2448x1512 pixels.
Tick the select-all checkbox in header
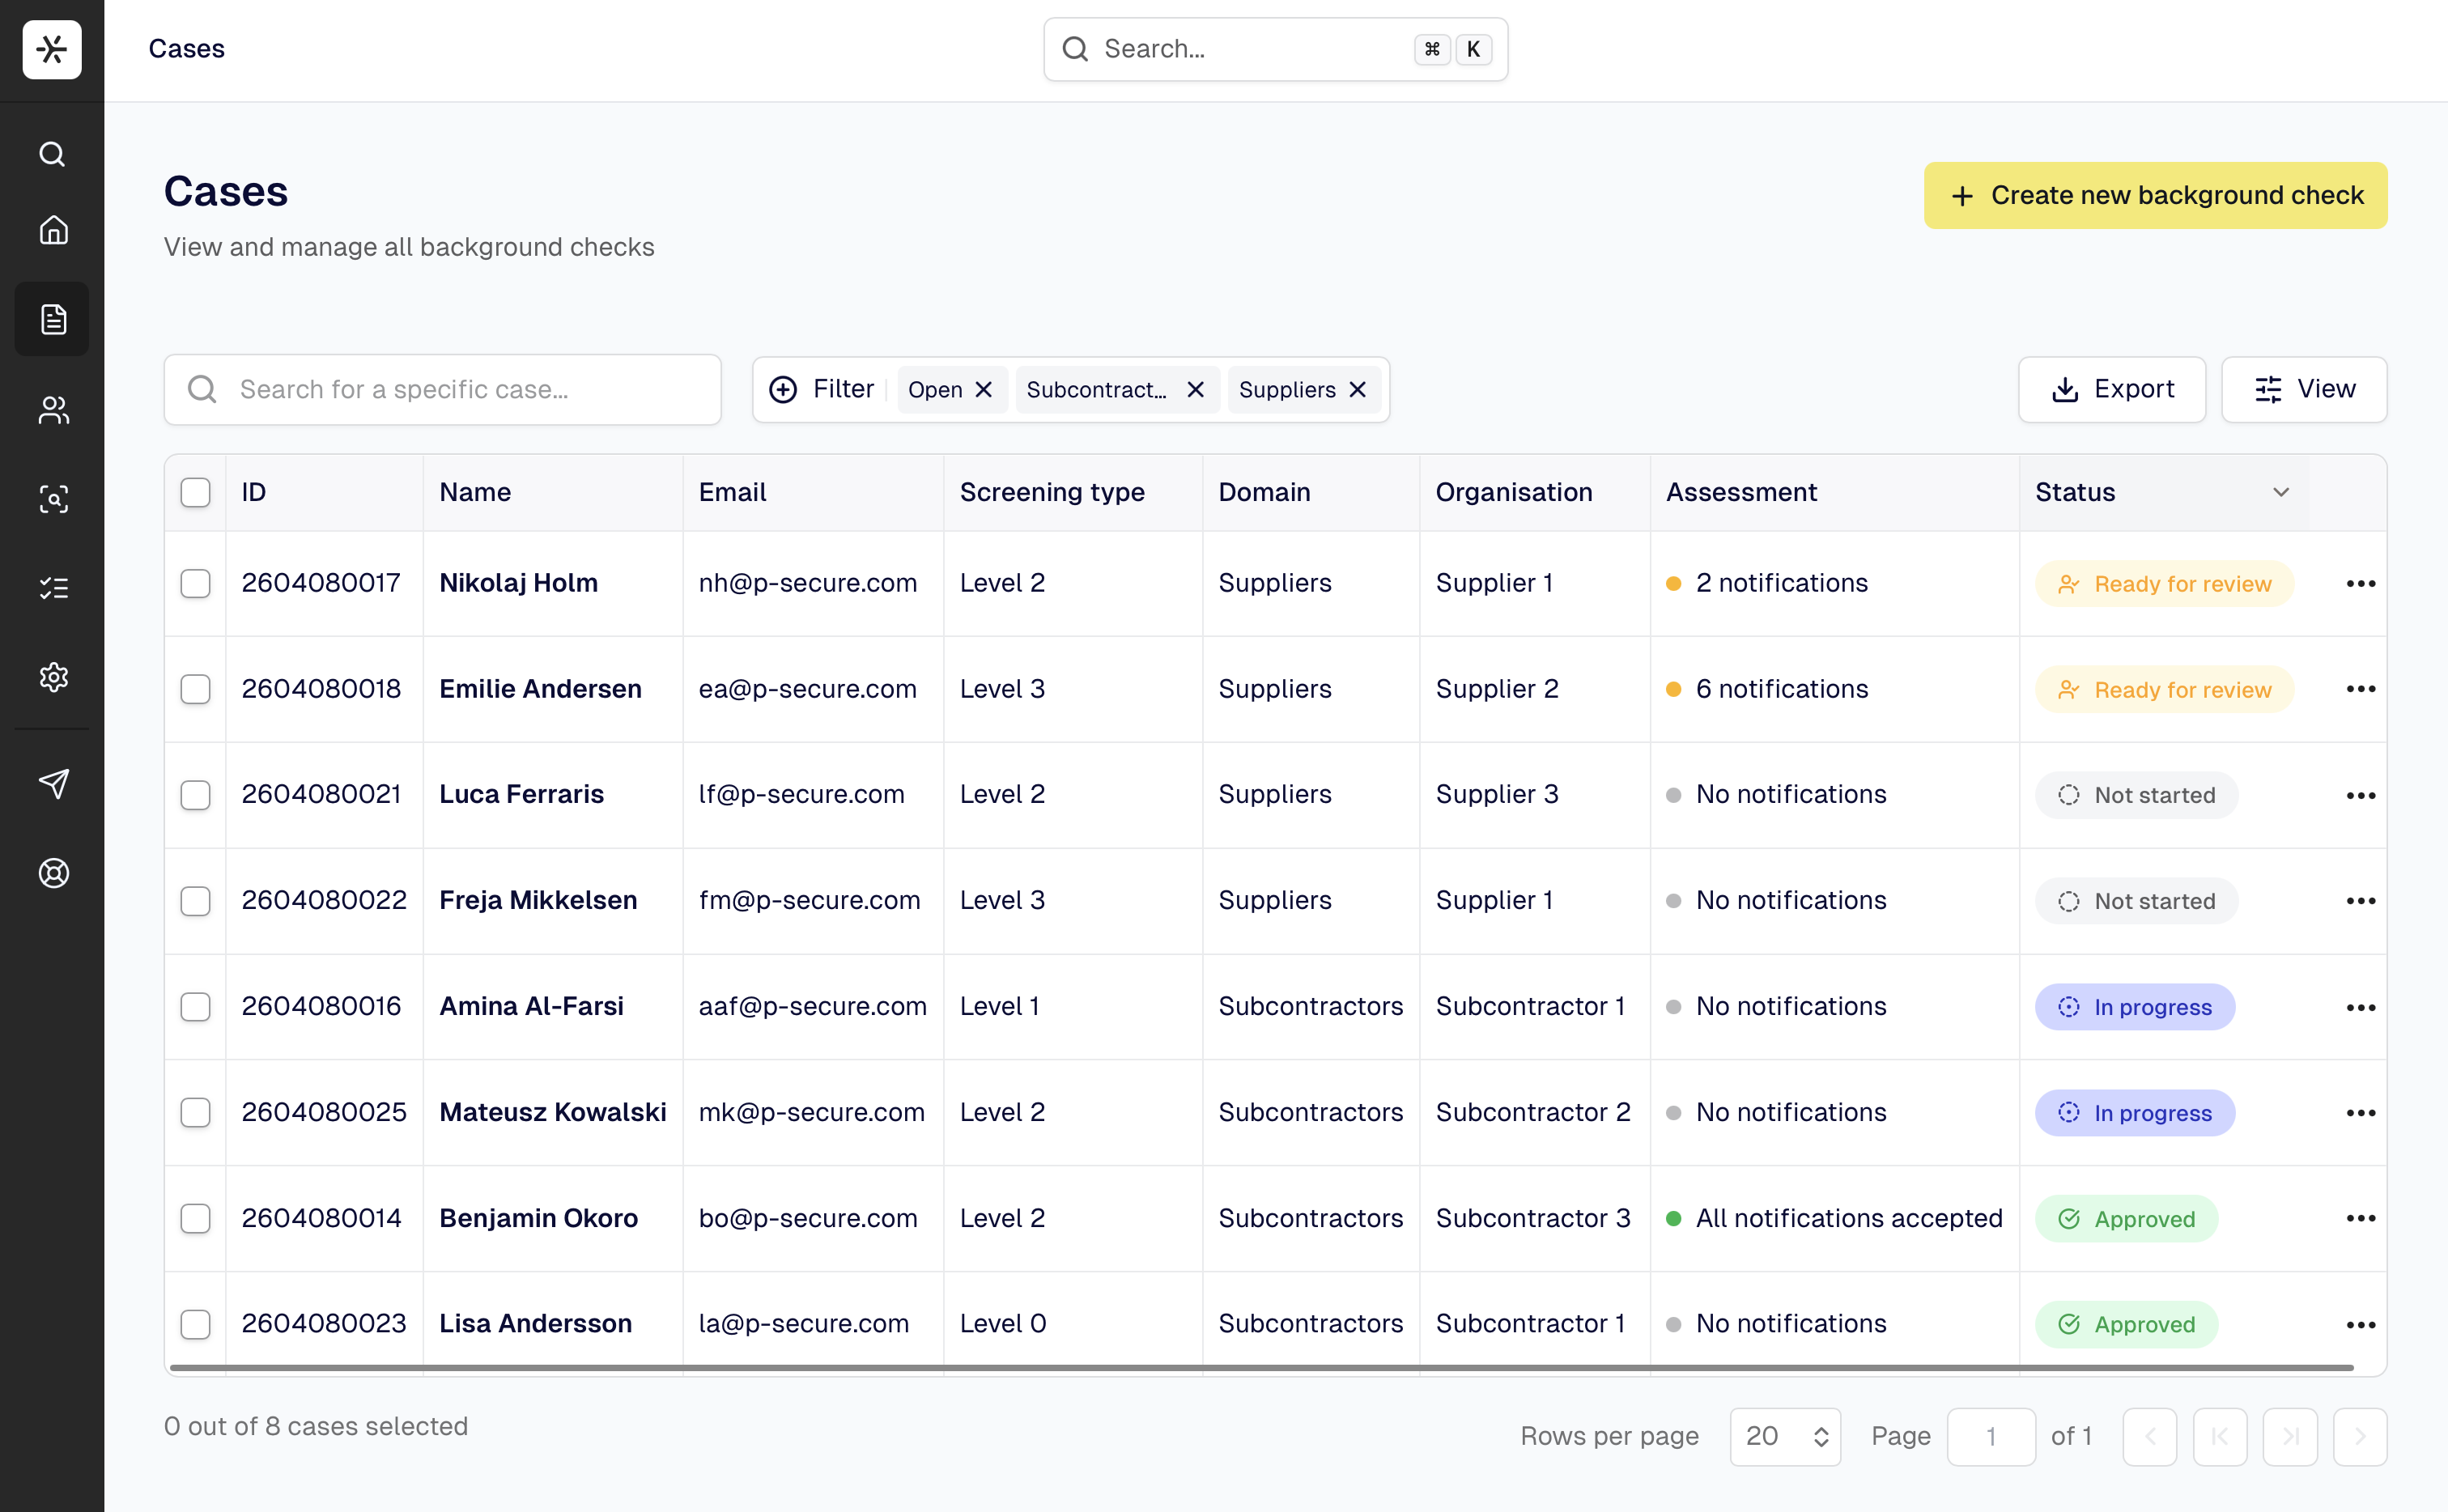point(195,492)
